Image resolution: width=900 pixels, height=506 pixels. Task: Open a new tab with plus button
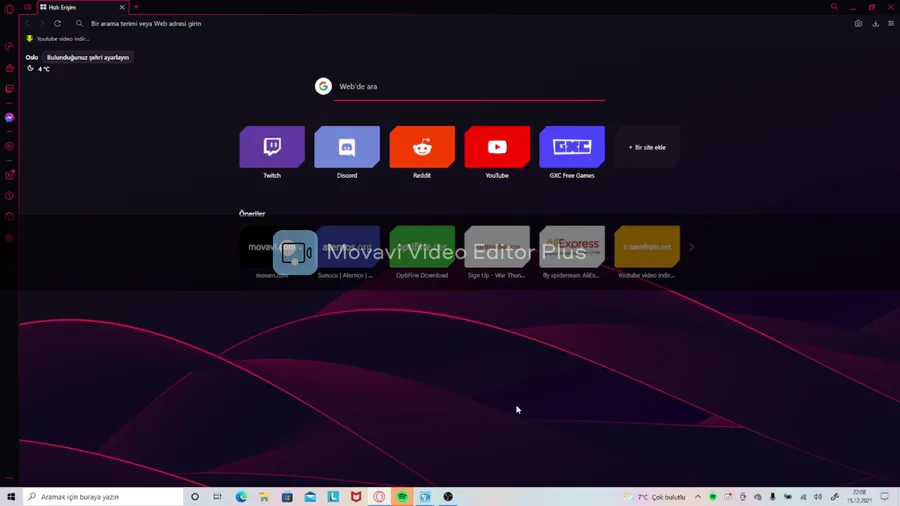point(137,7)
